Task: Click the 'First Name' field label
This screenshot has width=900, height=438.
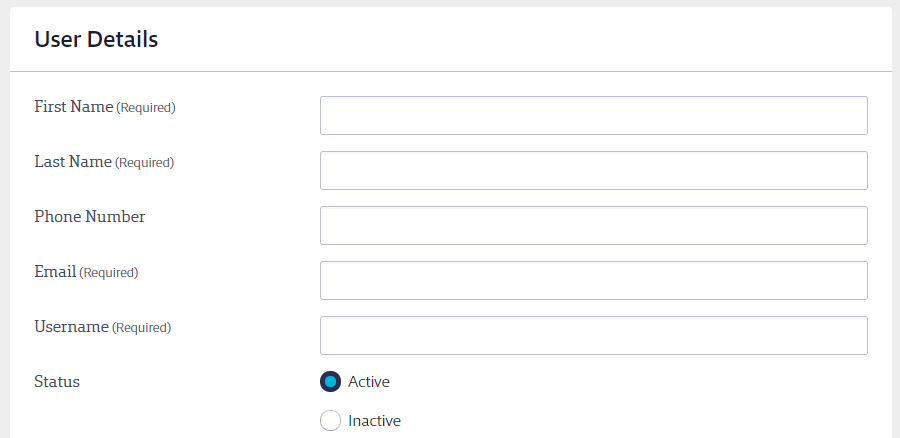Action: (x=74, y=107)
